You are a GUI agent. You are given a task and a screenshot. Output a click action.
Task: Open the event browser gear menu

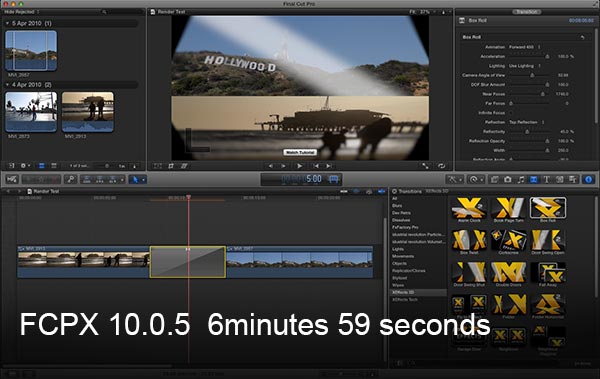pos(25,166)
